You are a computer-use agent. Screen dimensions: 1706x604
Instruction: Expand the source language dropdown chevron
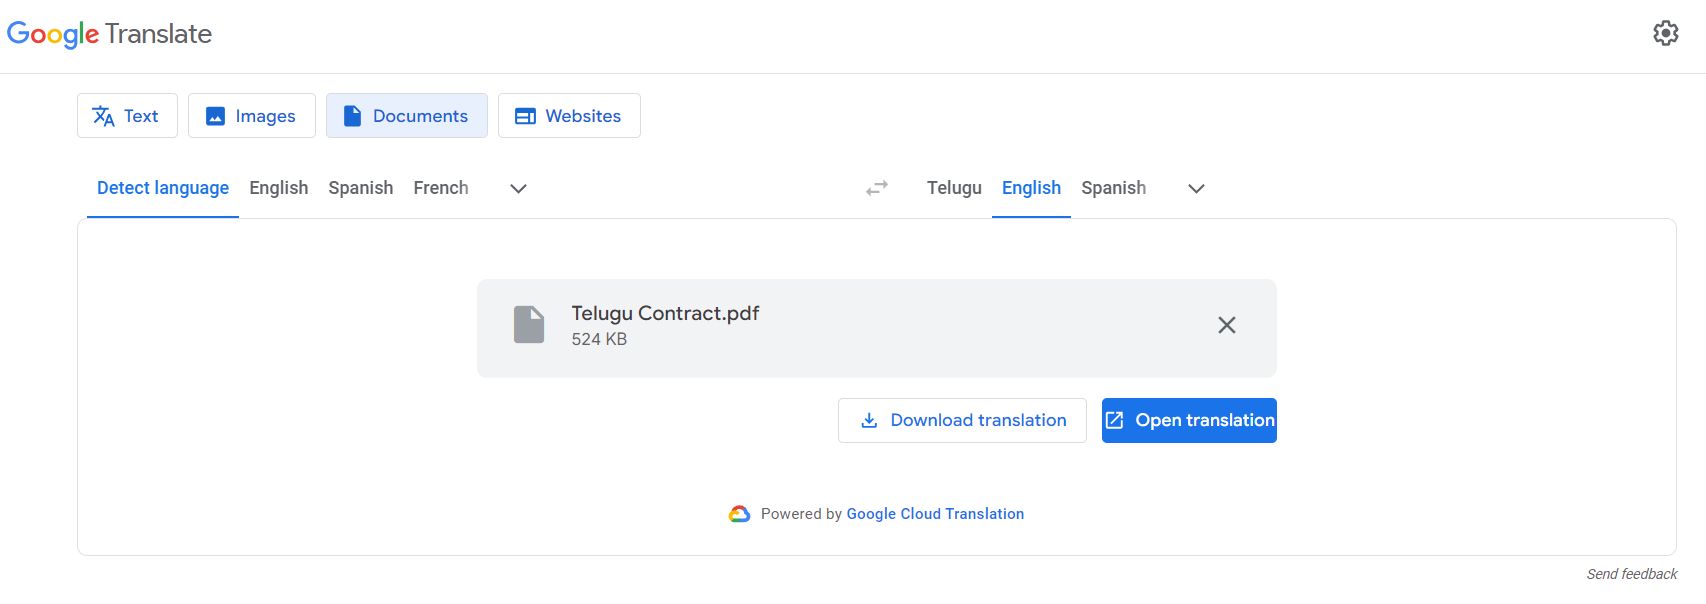click(x=518, y=188)
